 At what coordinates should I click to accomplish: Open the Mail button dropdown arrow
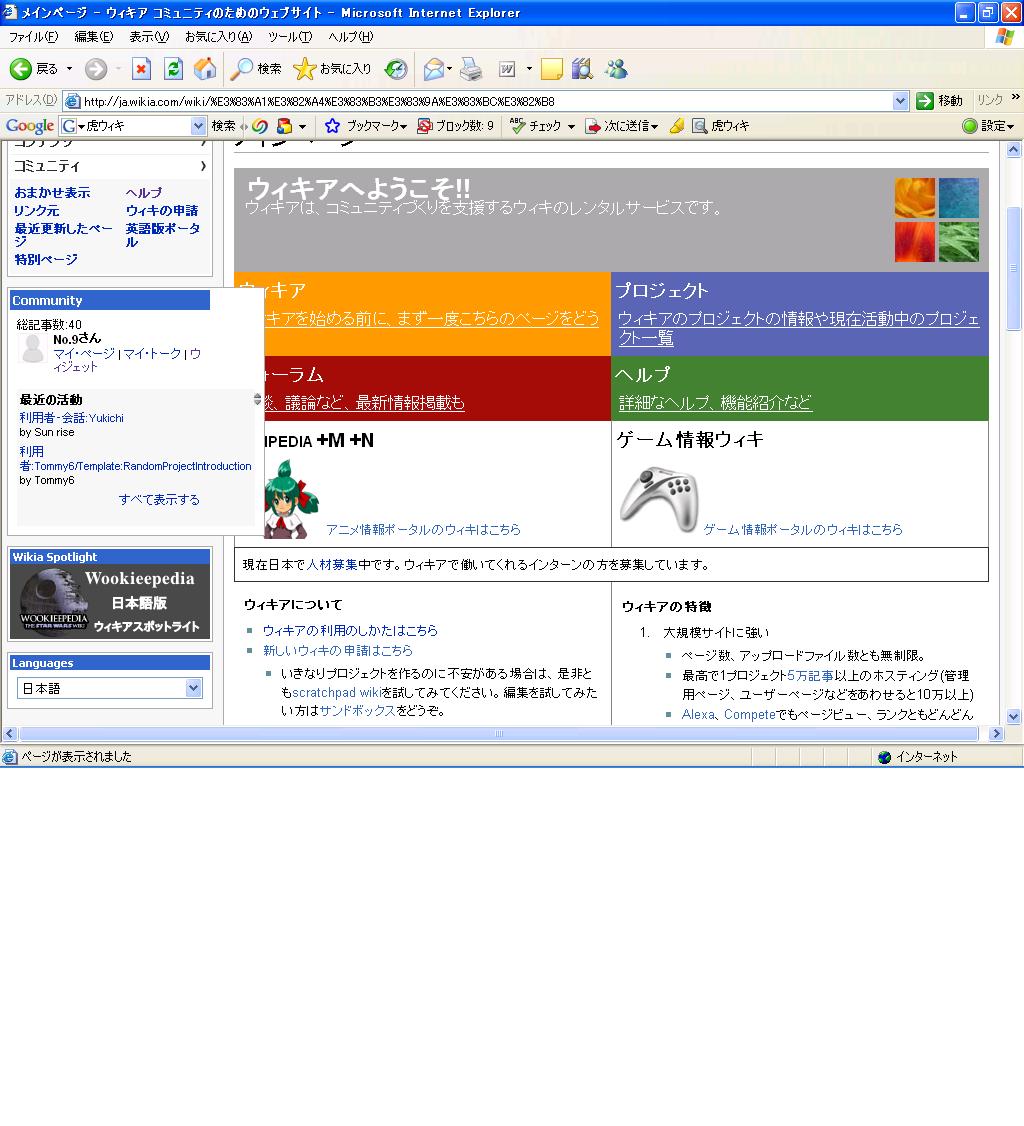coord(450,69)
